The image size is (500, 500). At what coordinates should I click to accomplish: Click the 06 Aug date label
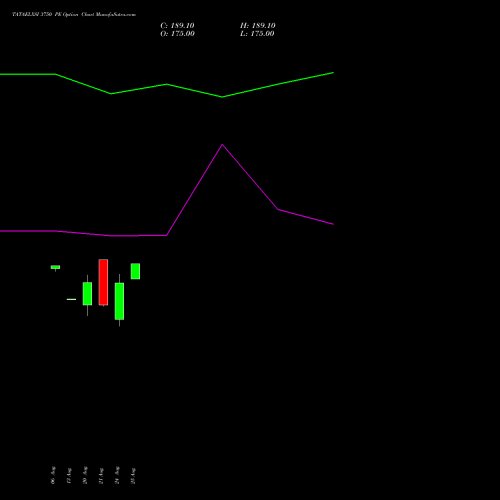pos(53,475)
